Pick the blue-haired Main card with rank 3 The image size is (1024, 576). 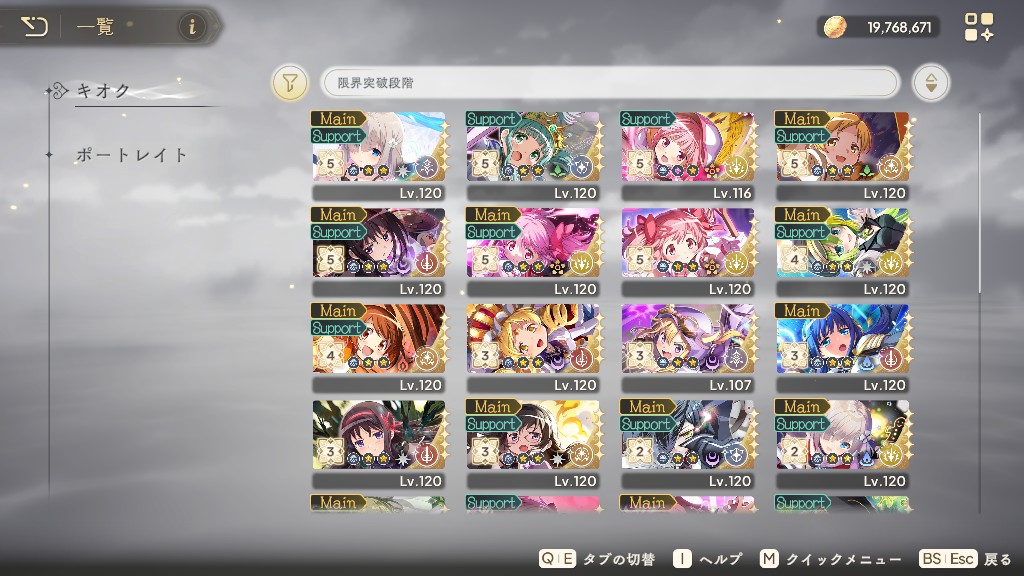pos(842,347)
